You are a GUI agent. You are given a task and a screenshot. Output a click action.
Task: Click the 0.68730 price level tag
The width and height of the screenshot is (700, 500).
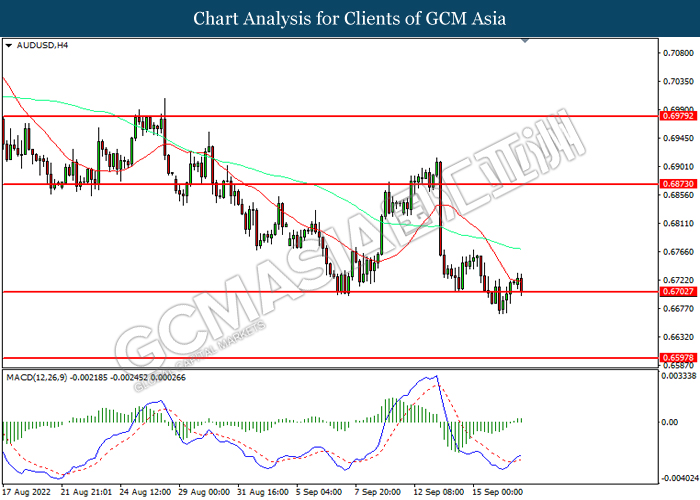(679, 184)
